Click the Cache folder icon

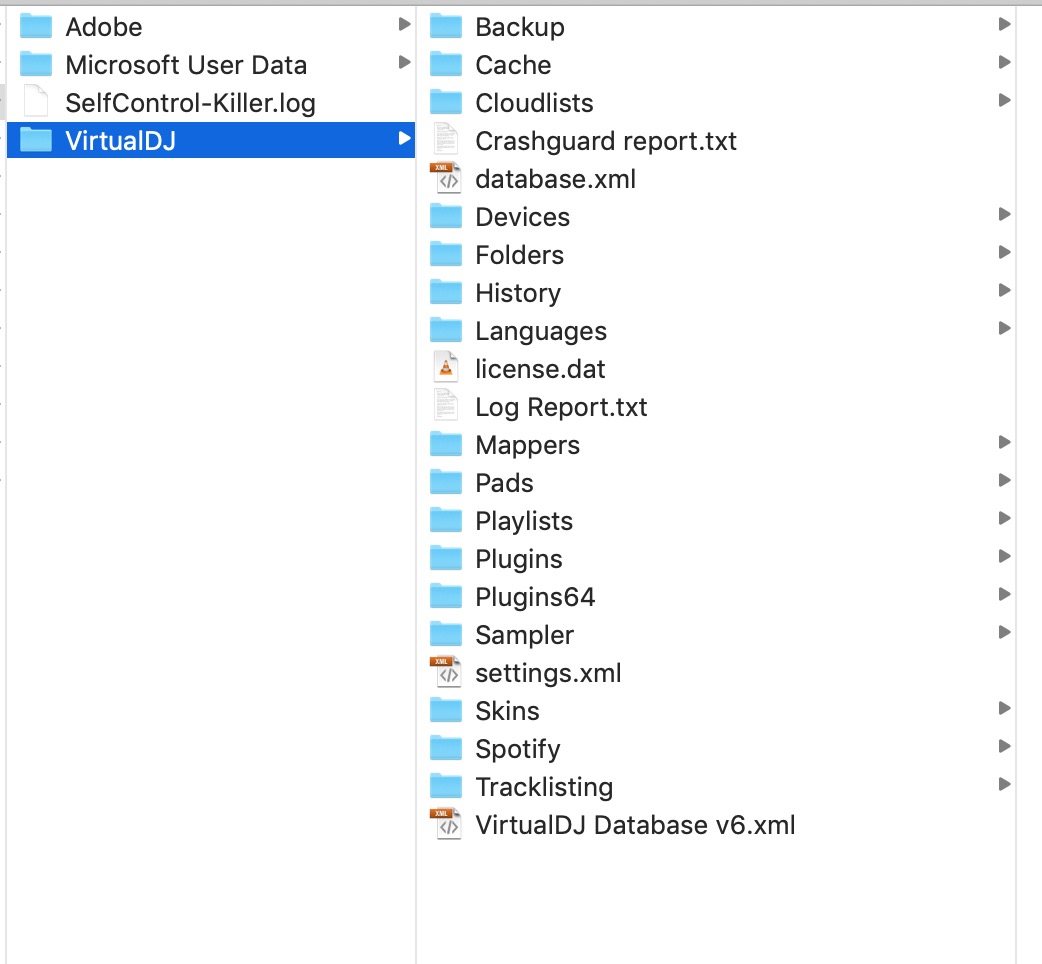446,64
